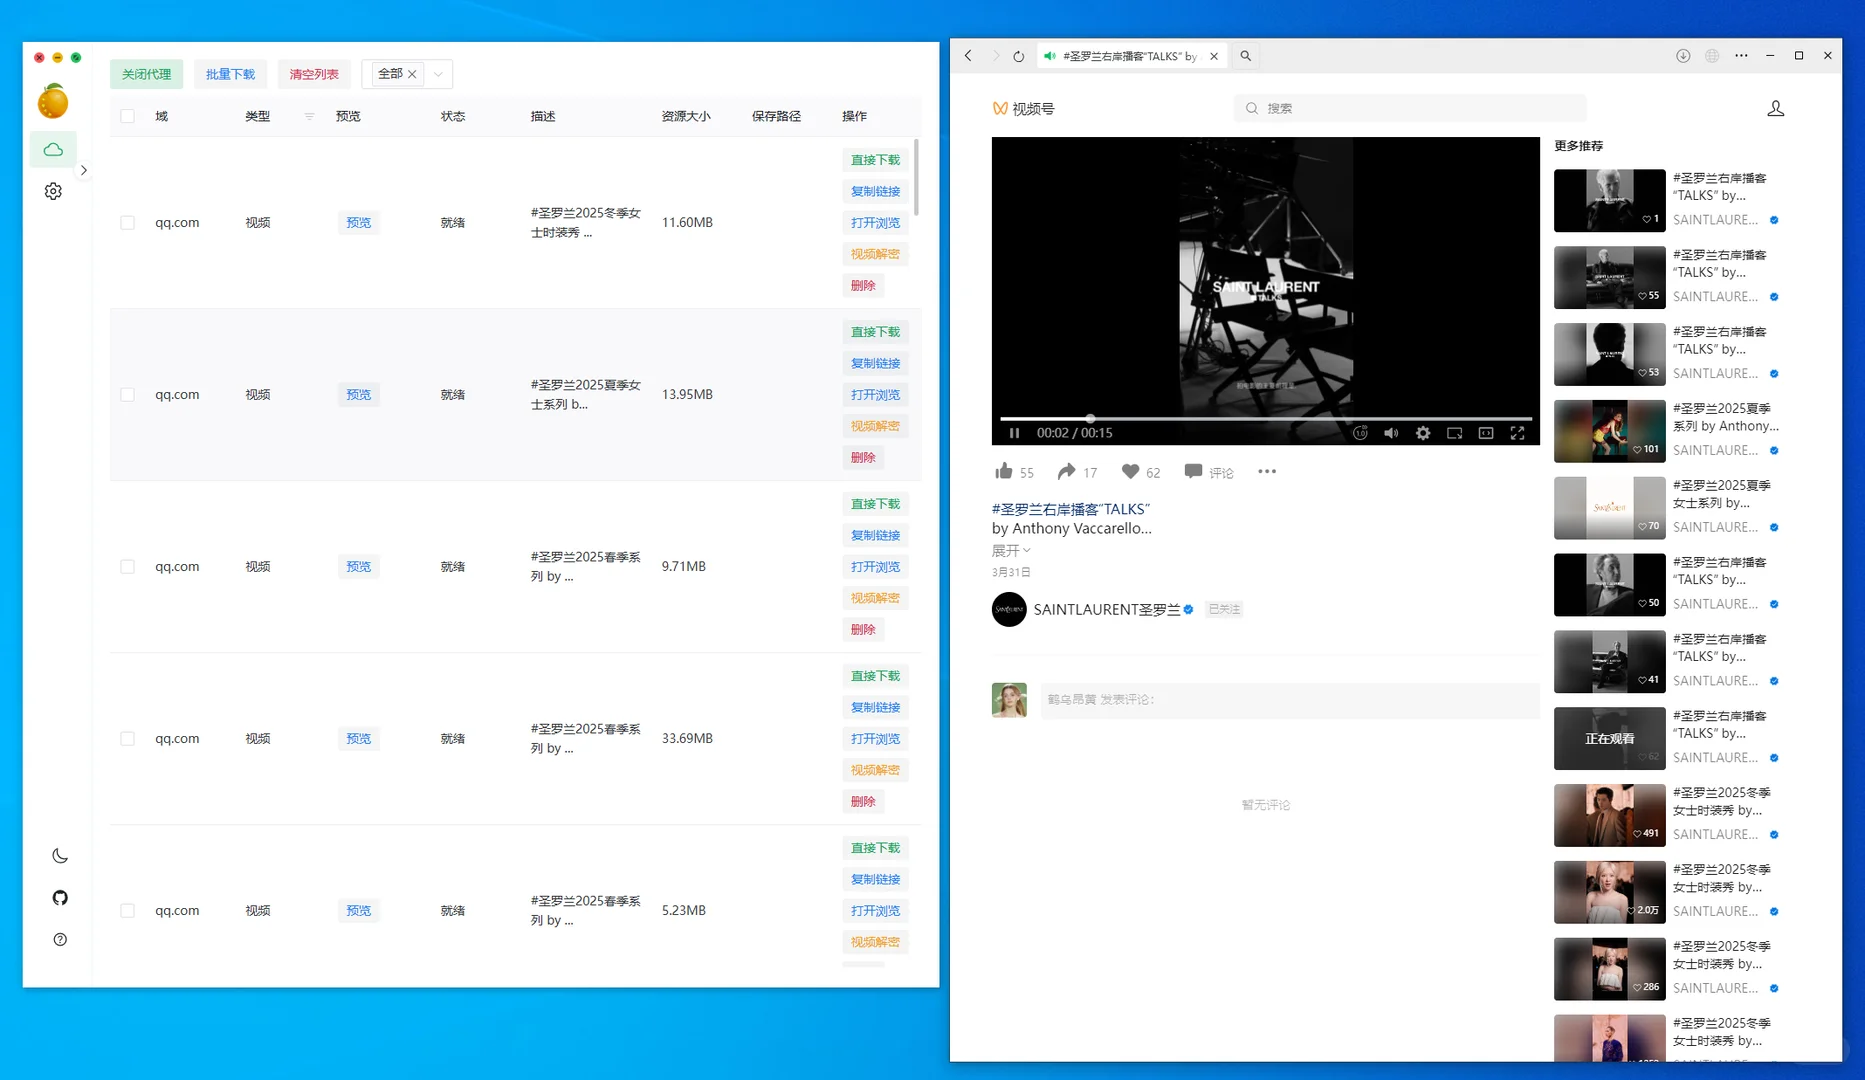Open more actions dots below the video
Image resolution: width=1865 pixels, height=1080 pixels.
(1267, 472)
